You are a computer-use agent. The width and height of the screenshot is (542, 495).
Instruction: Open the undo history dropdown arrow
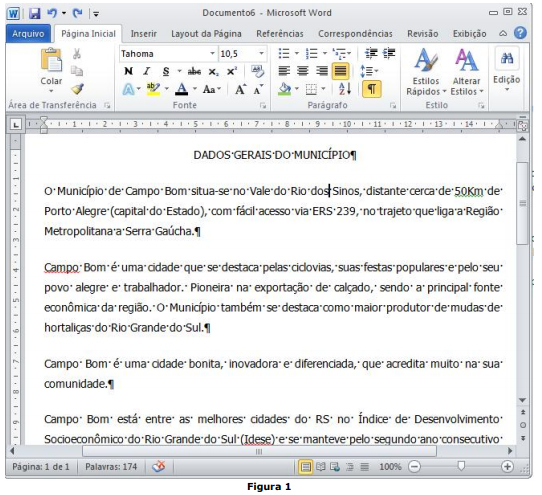tap(64, 13)
